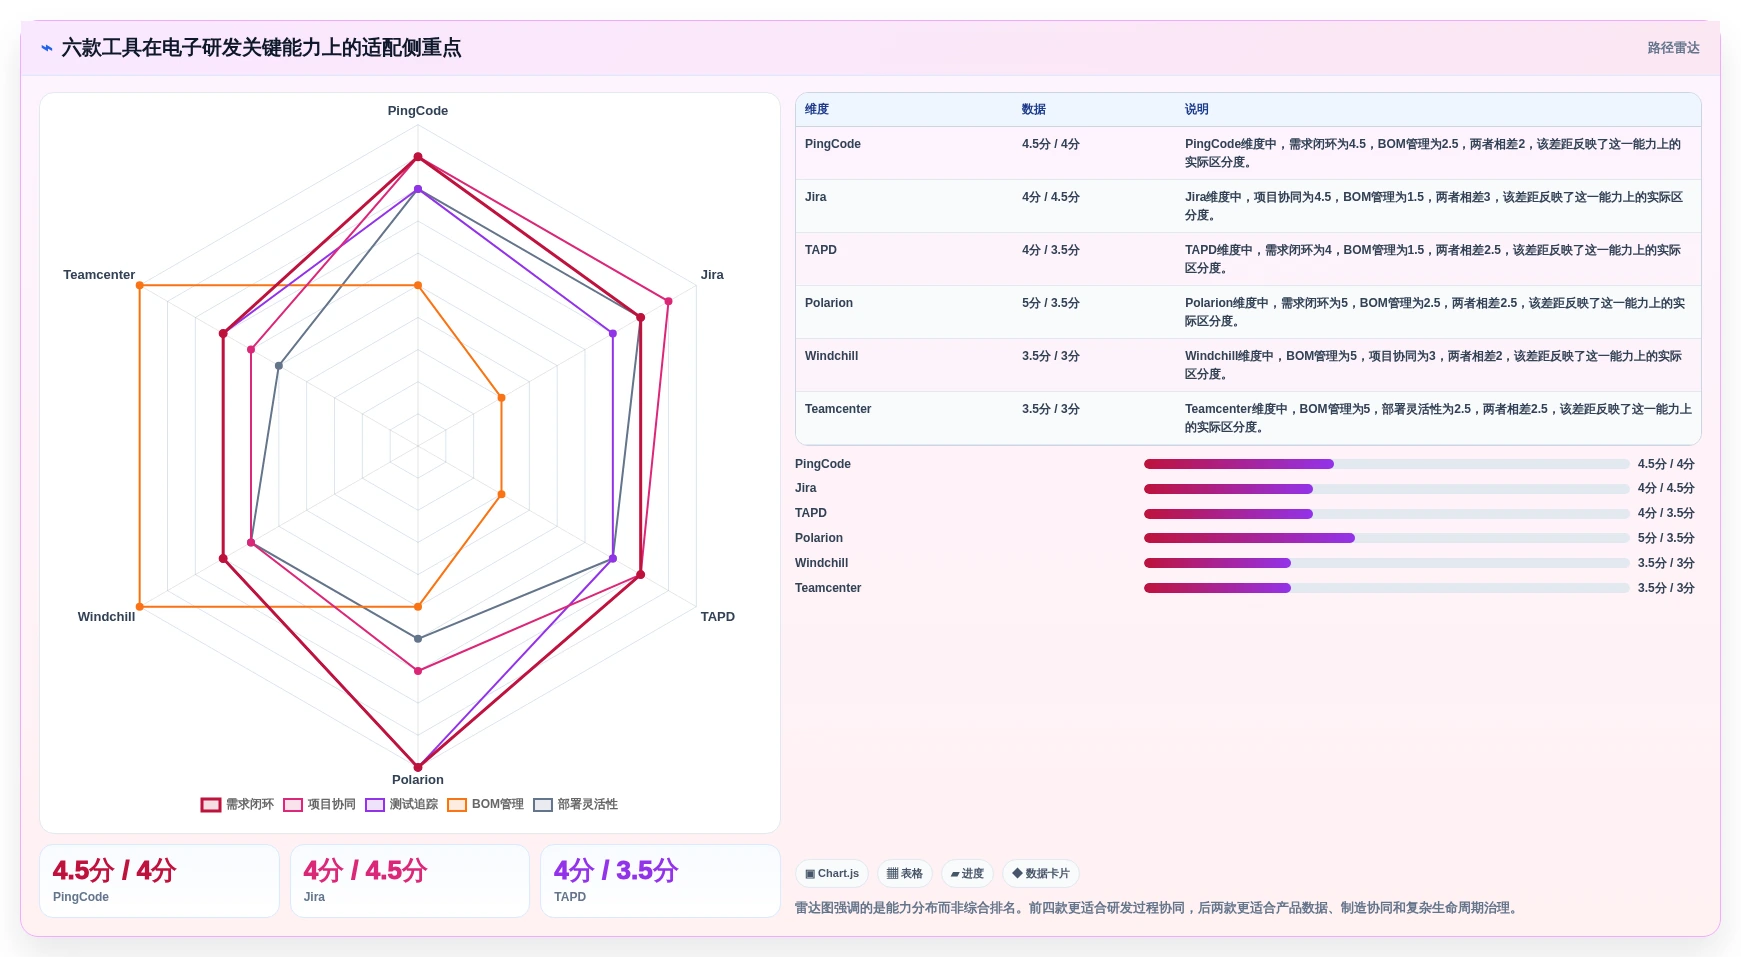Click the Windchill axis label on radar

tap(106, 617)
